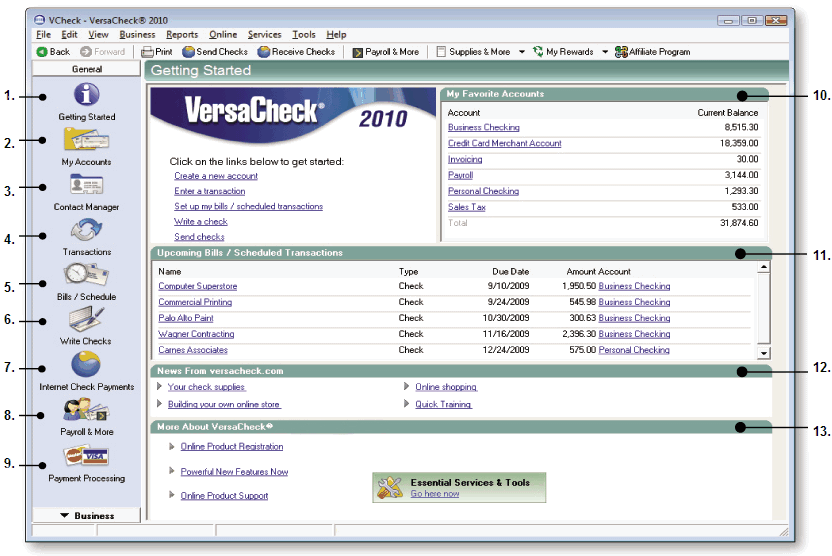The image size is (832, 556).
Task: Open the Wagner Contracting bill
Action: (196, 334)
